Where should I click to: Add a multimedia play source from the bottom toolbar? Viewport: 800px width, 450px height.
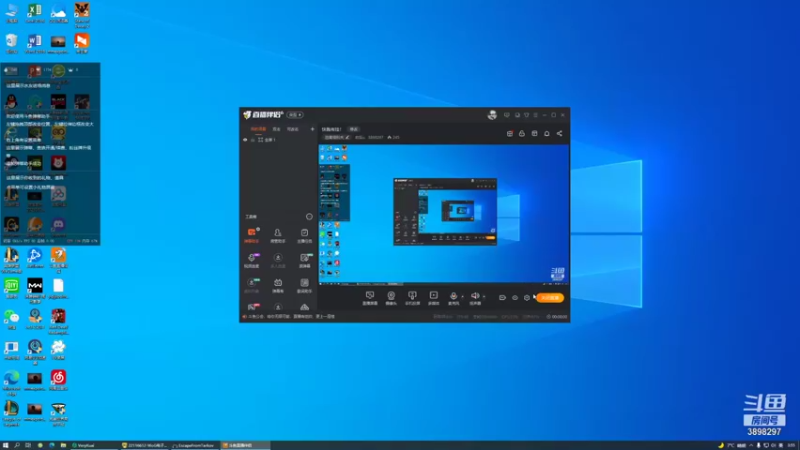pyautogui.click(x=433, y=298)
